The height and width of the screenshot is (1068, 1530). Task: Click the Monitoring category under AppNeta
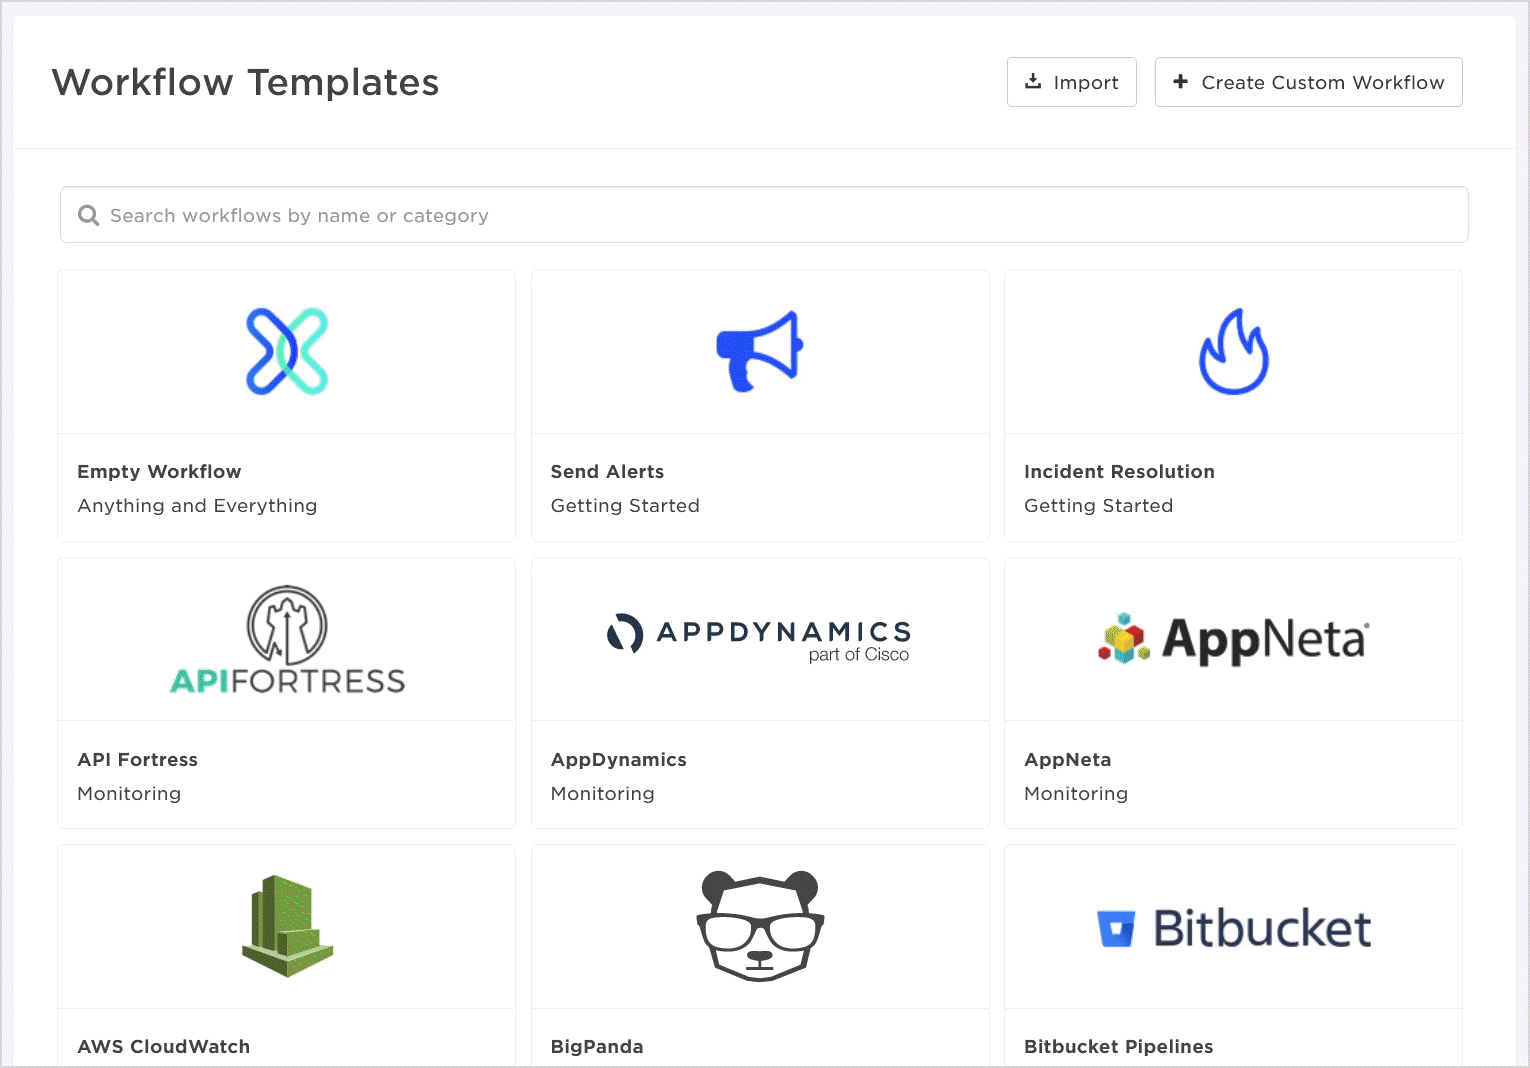pos(1075,794)
